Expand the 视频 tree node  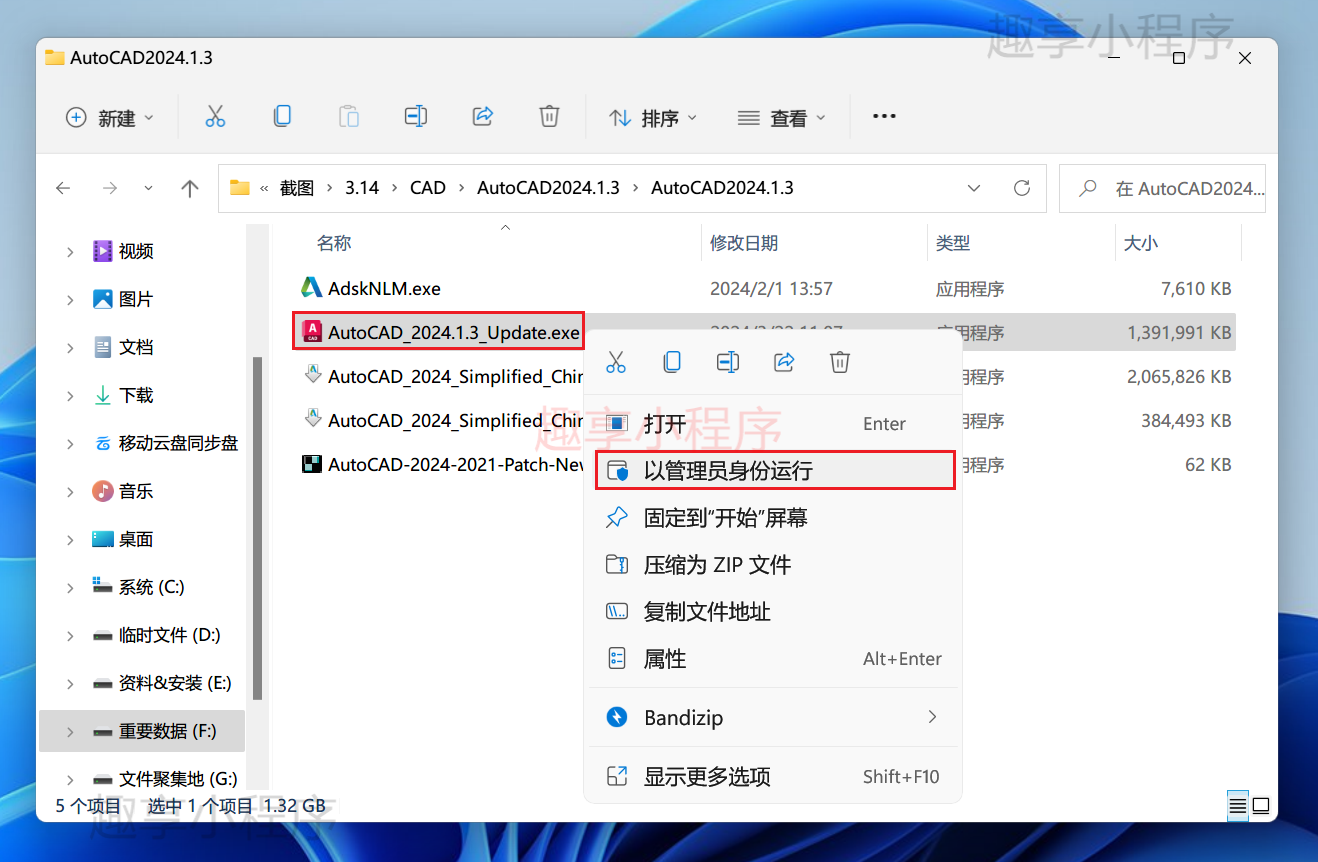[x=70, y=251]
